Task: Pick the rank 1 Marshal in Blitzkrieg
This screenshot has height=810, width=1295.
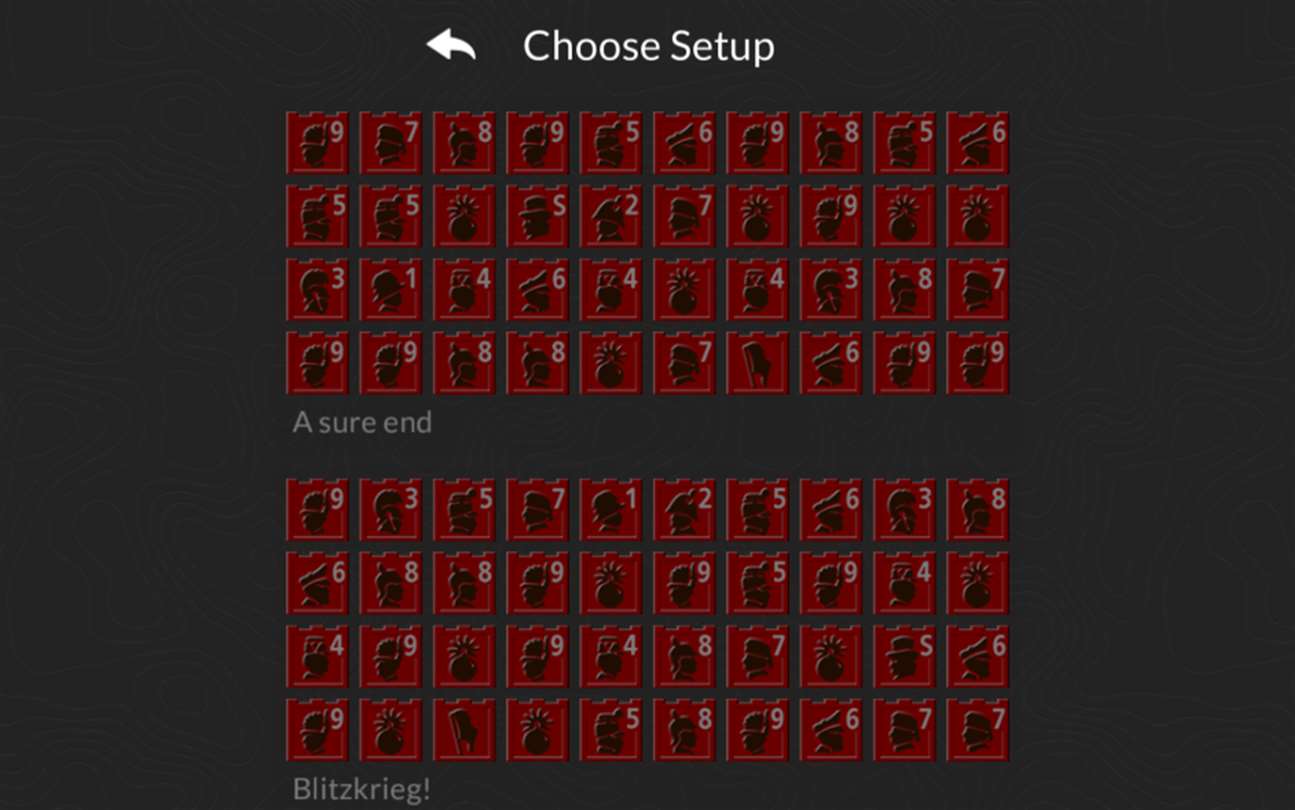Action: click(611, 510)
